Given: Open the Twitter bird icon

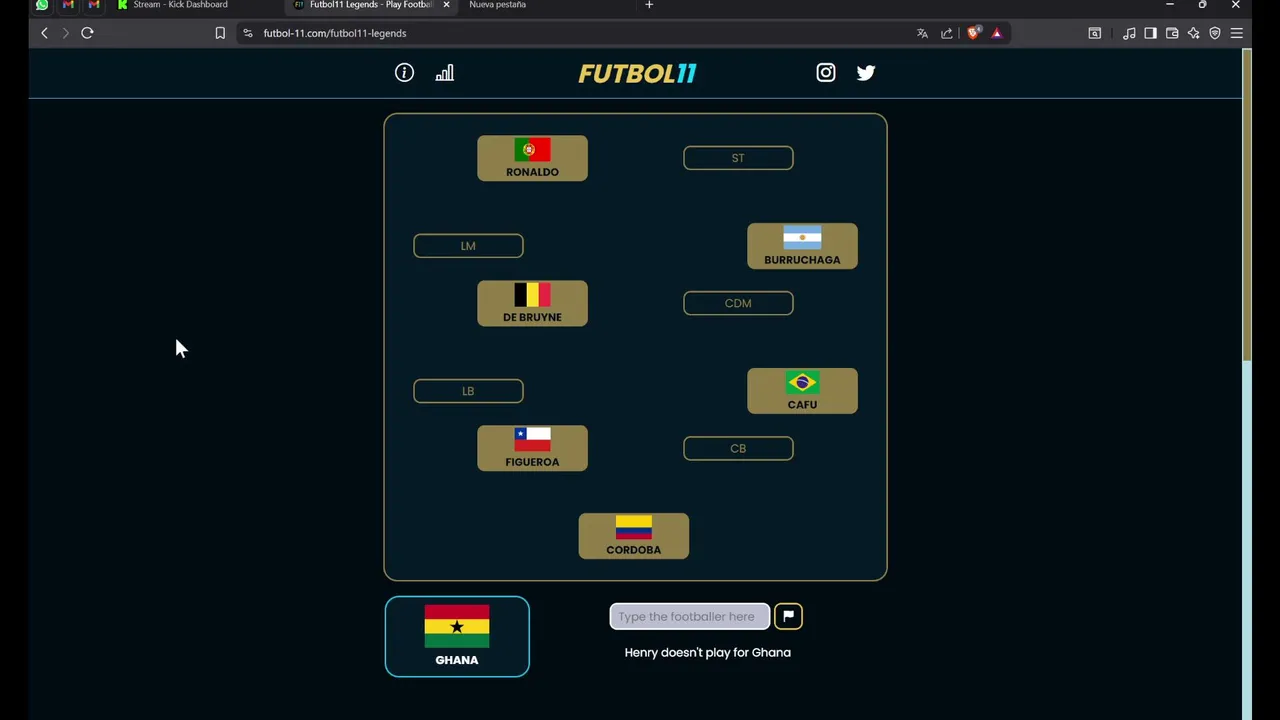Looking at the screenshot, I should (x=866, y=72).
